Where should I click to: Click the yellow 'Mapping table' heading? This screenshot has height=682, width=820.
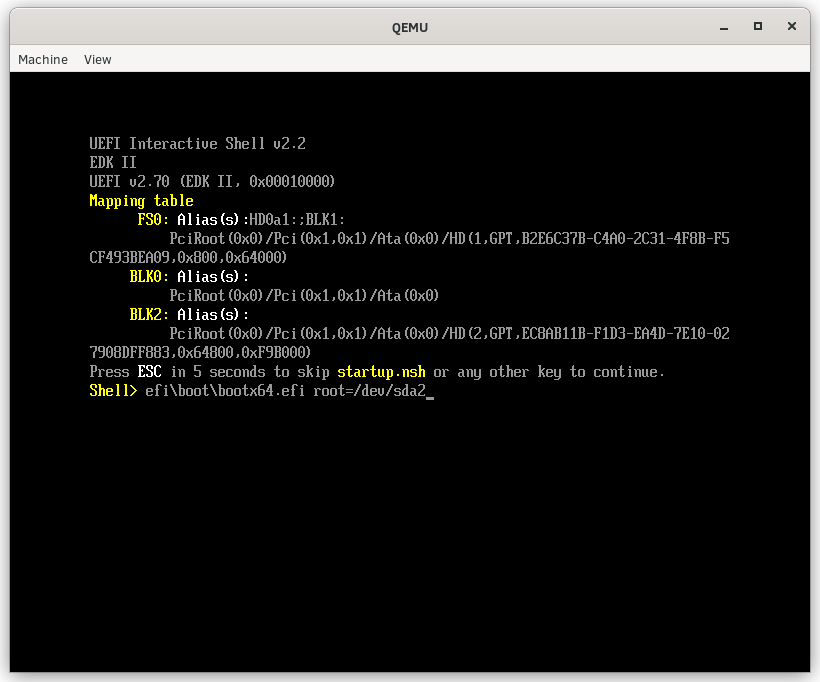point(141,201)
